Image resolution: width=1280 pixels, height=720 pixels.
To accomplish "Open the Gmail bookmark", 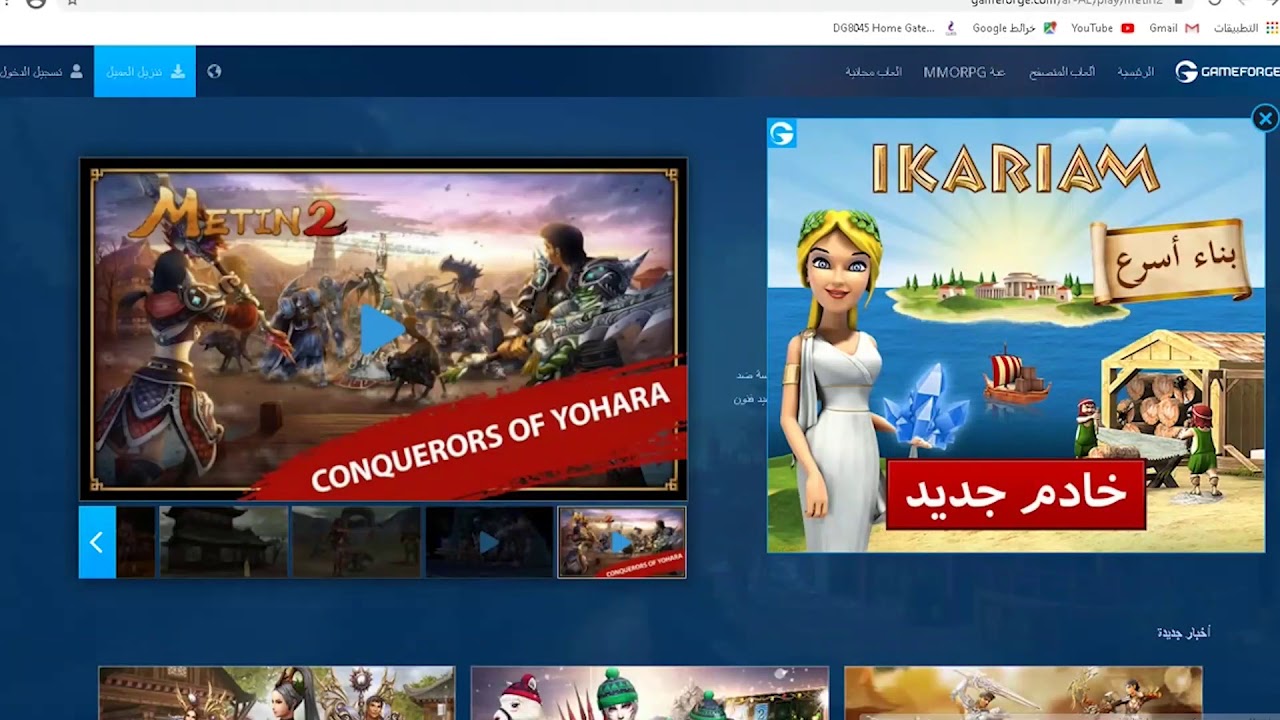I will coord(1173,28).
